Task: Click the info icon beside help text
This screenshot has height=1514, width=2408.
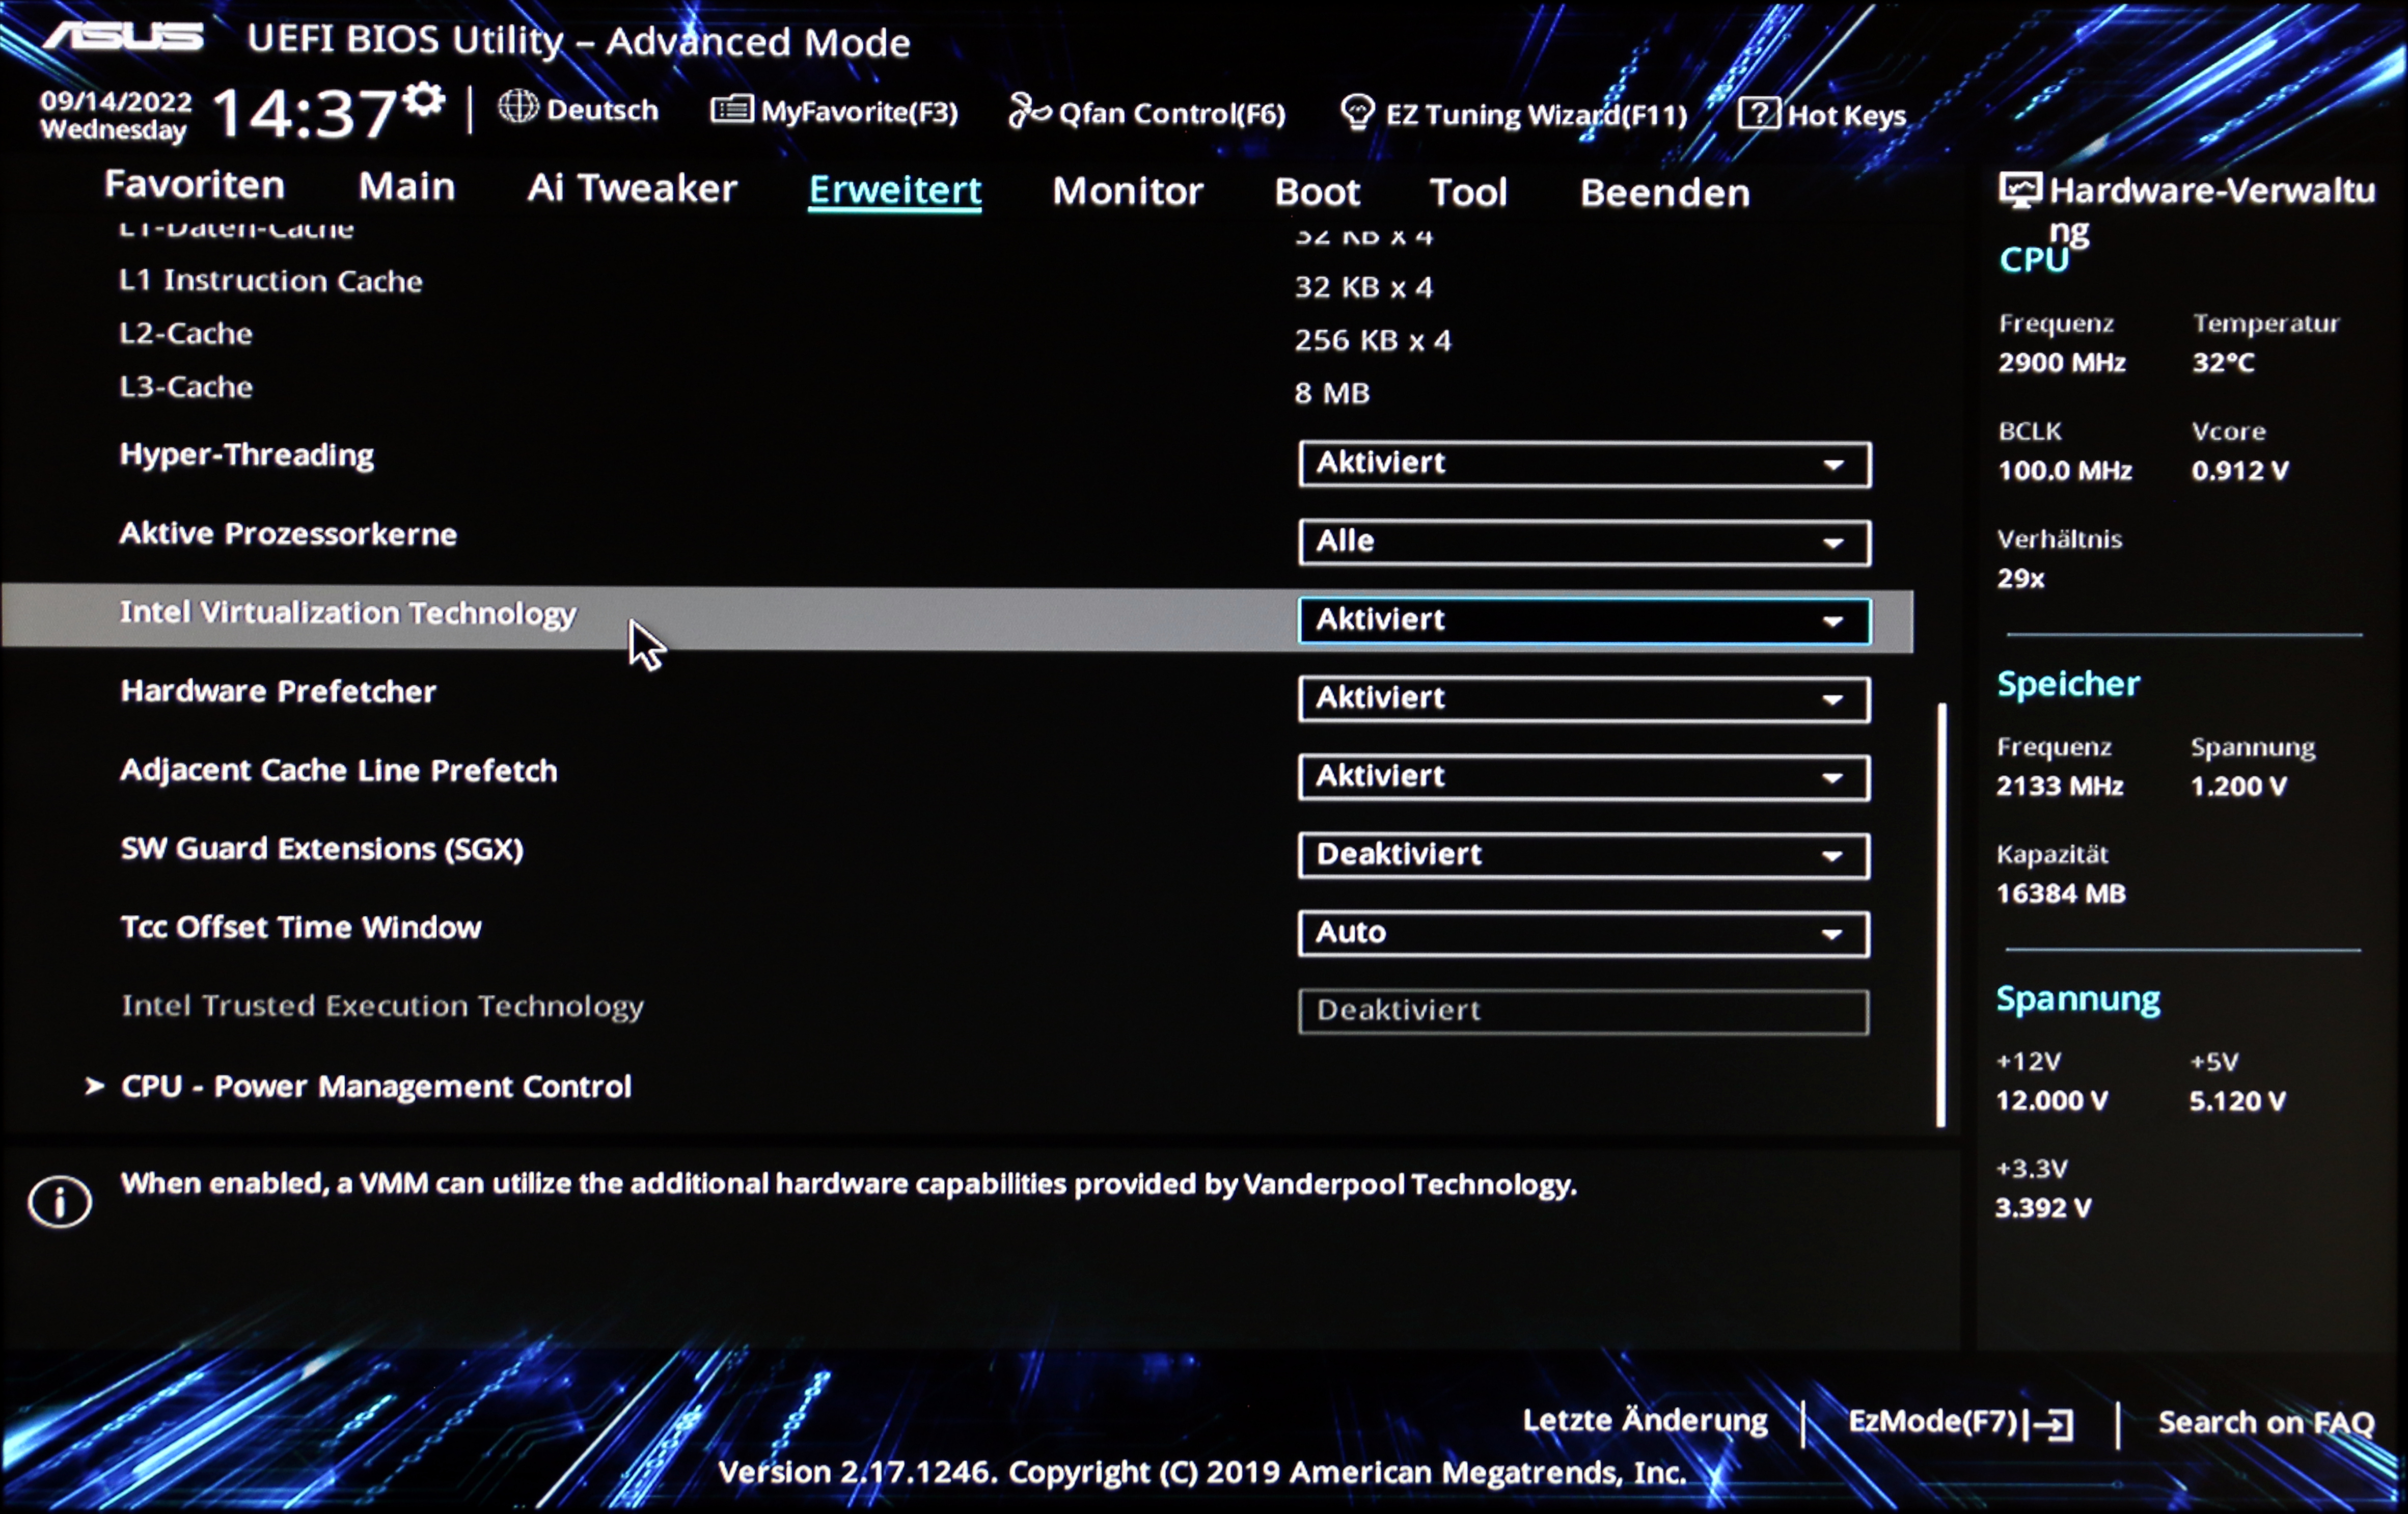Action: coord(60,1201)
